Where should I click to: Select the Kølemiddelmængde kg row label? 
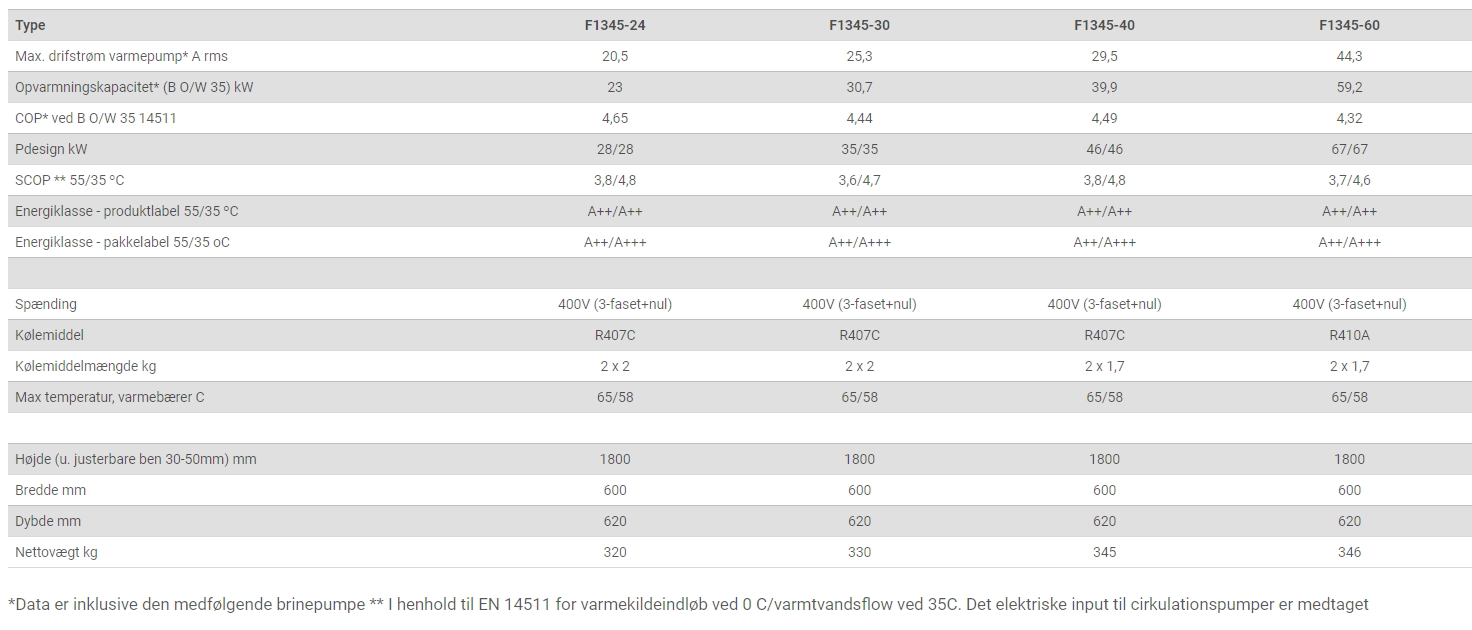[86, 366]
